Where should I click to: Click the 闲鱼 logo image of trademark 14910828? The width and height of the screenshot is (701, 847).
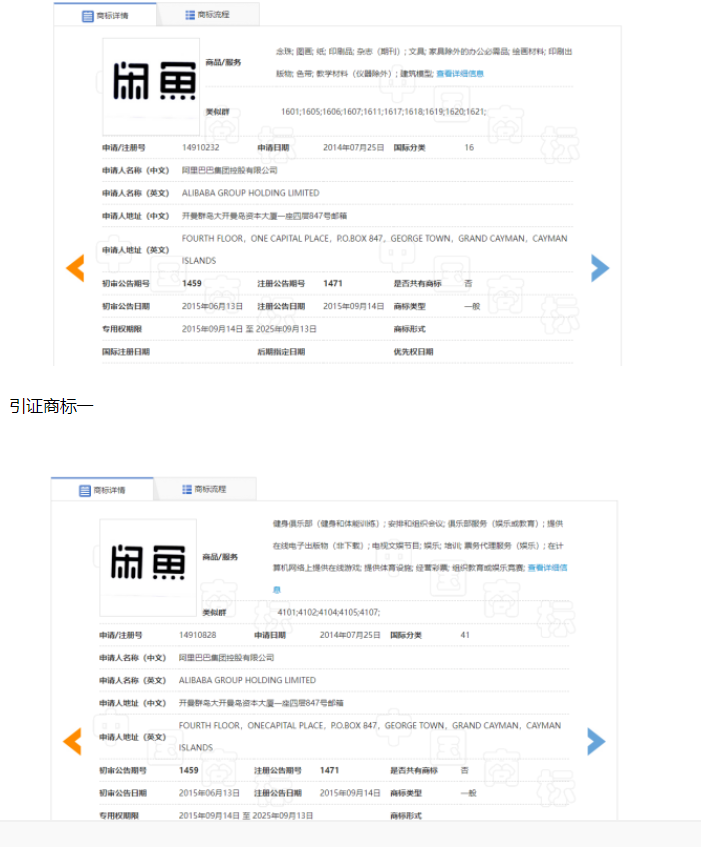tap(148, 568)
